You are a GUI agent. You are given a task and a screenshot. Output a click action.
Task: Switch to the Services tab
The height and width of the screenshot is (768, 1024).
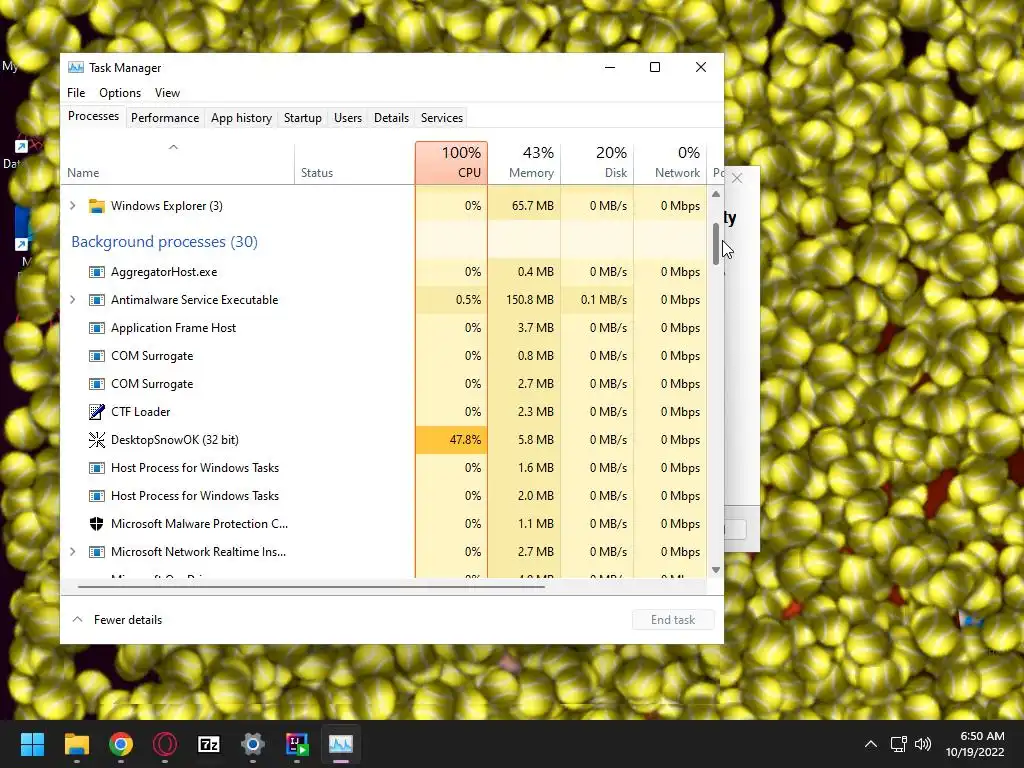(x=441, y=118)
